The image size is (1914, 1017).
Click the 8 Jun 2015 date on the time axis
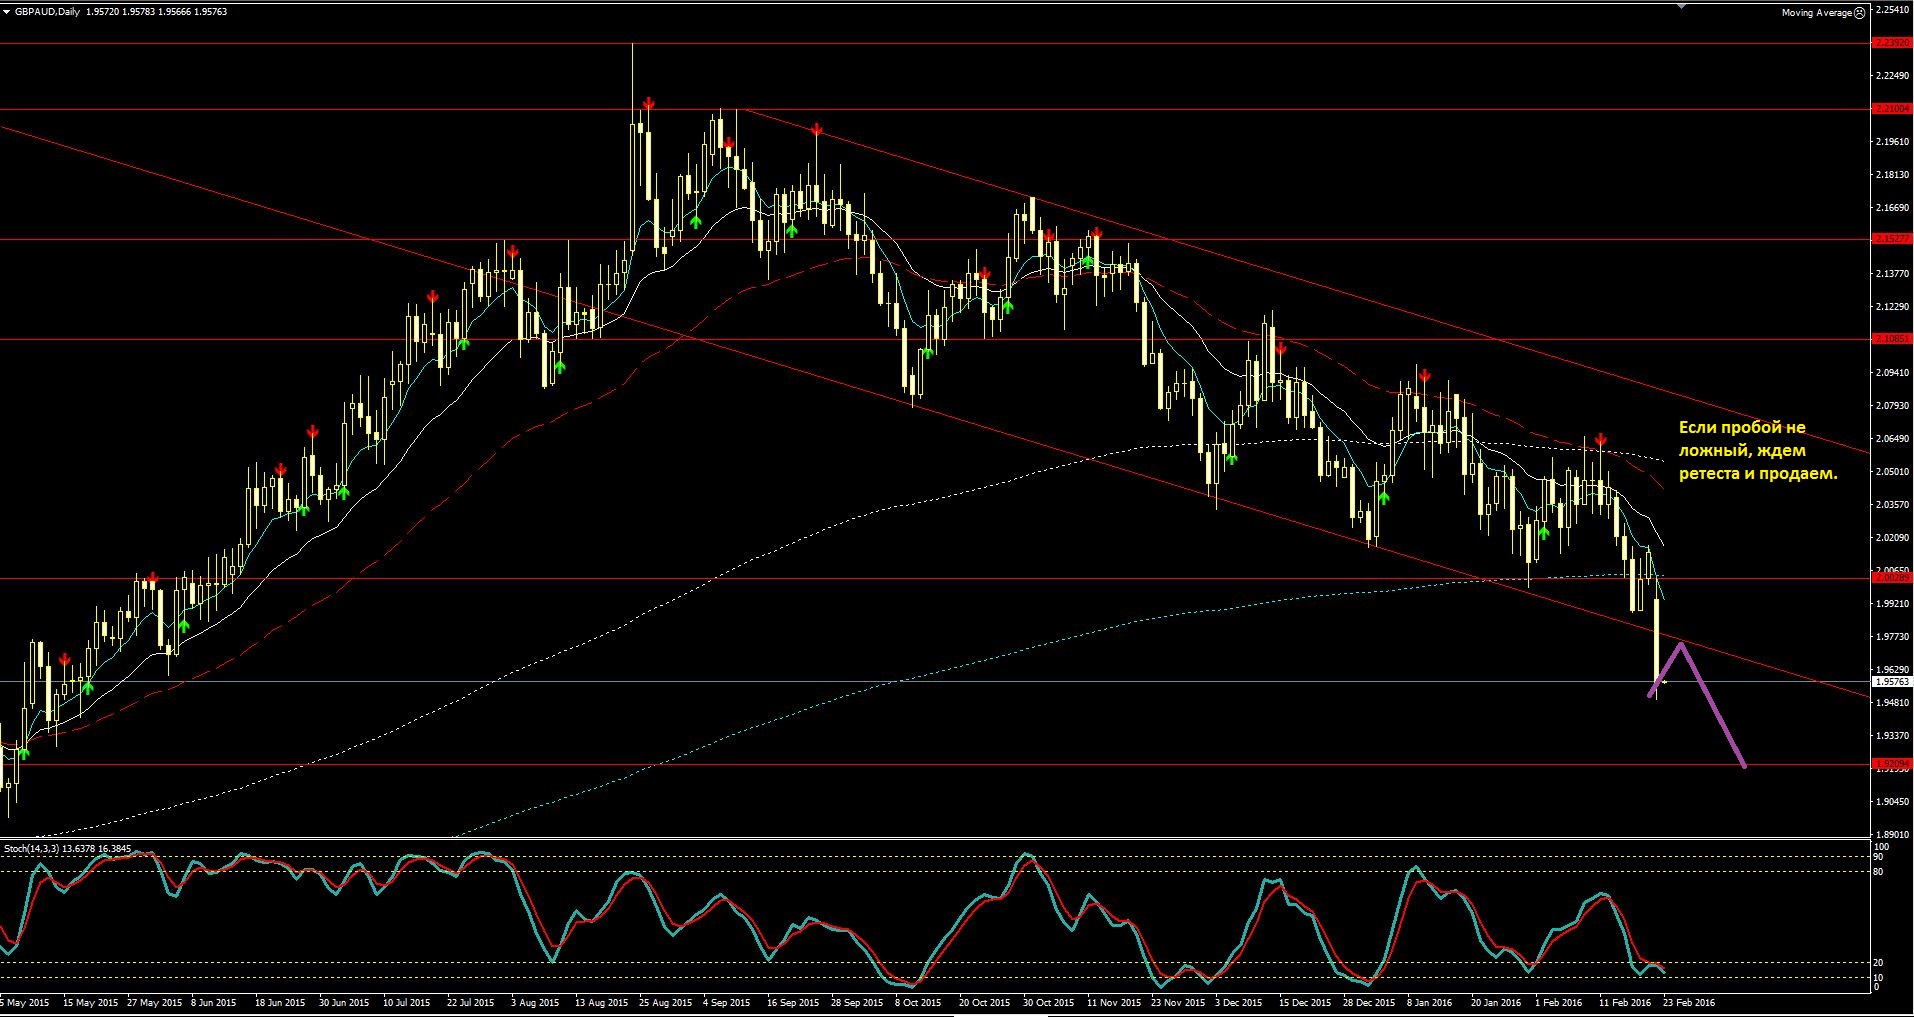[x=213, y=1003]
